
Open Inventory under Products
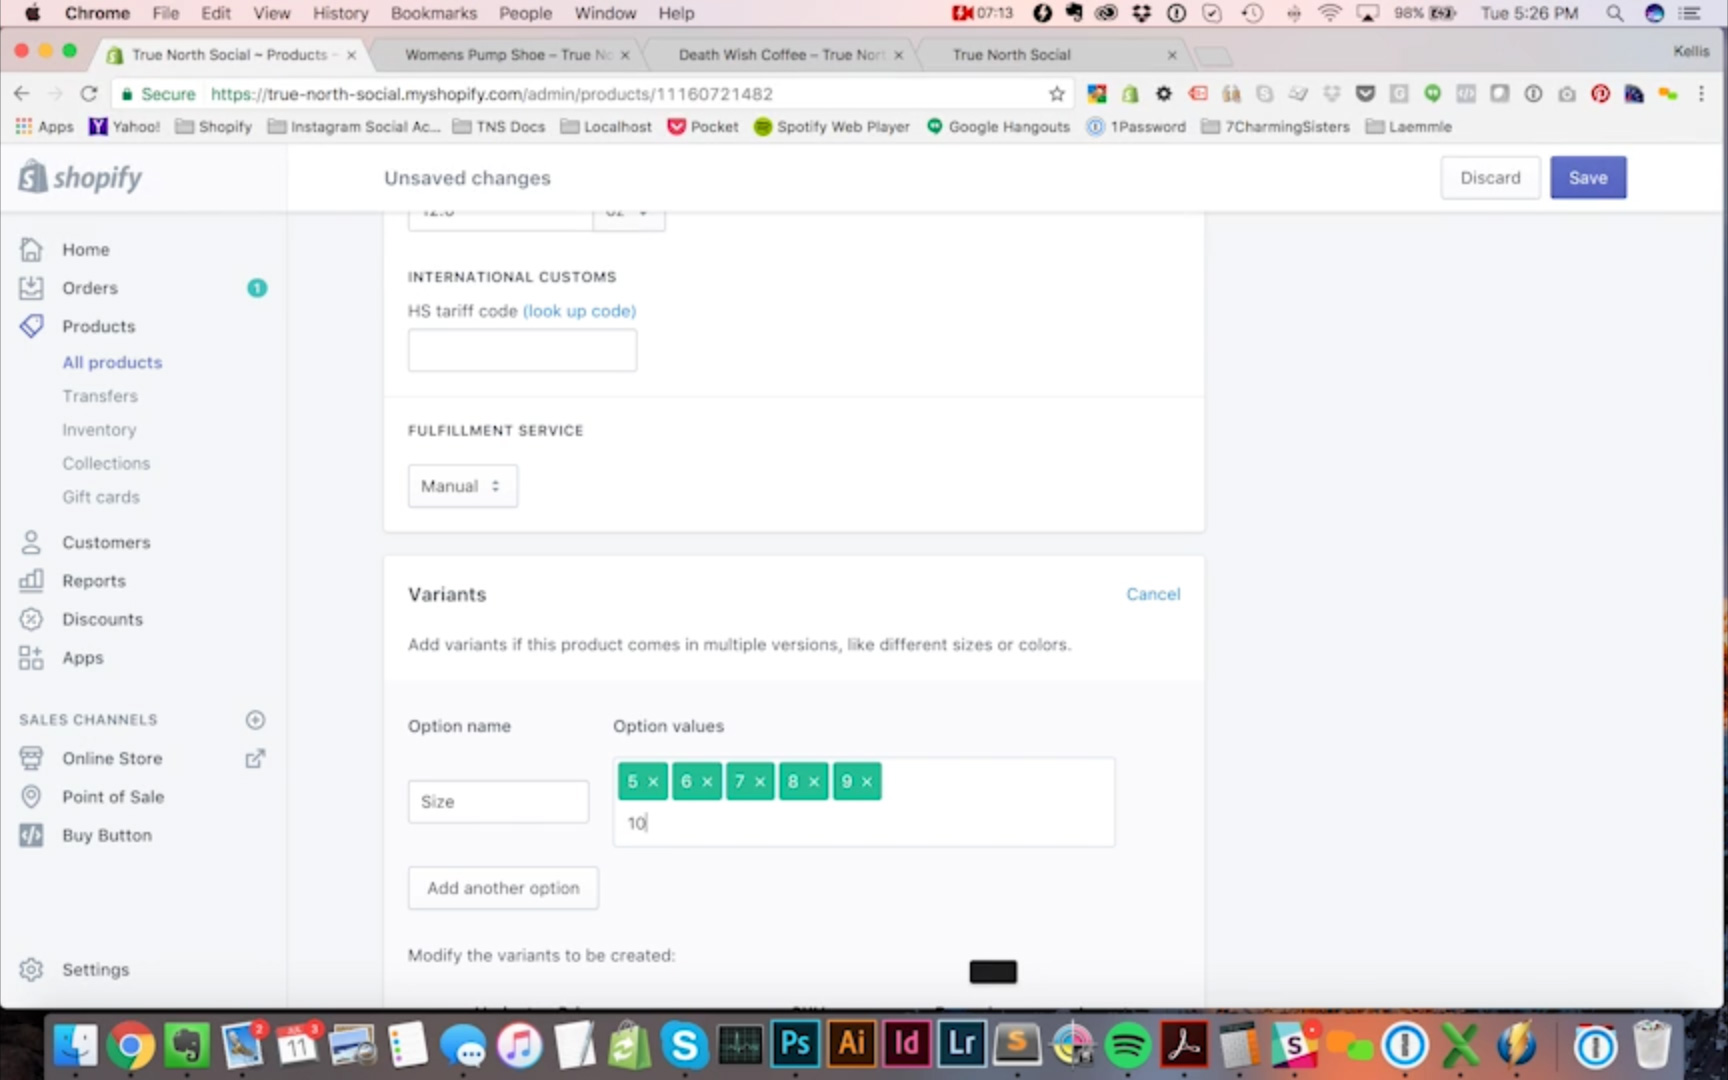point(99,430)
